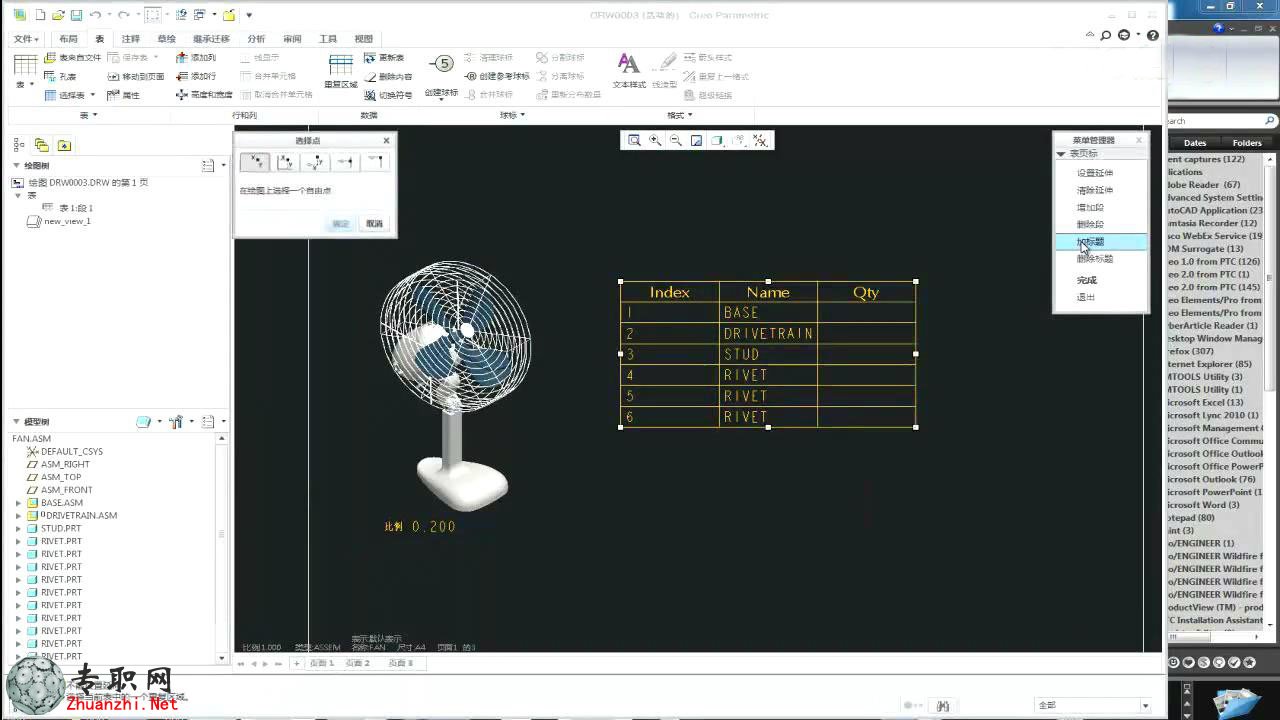1280x720 pixels.
Task: Click 添加行 (Add row) tool
Action: click(196, 76)
